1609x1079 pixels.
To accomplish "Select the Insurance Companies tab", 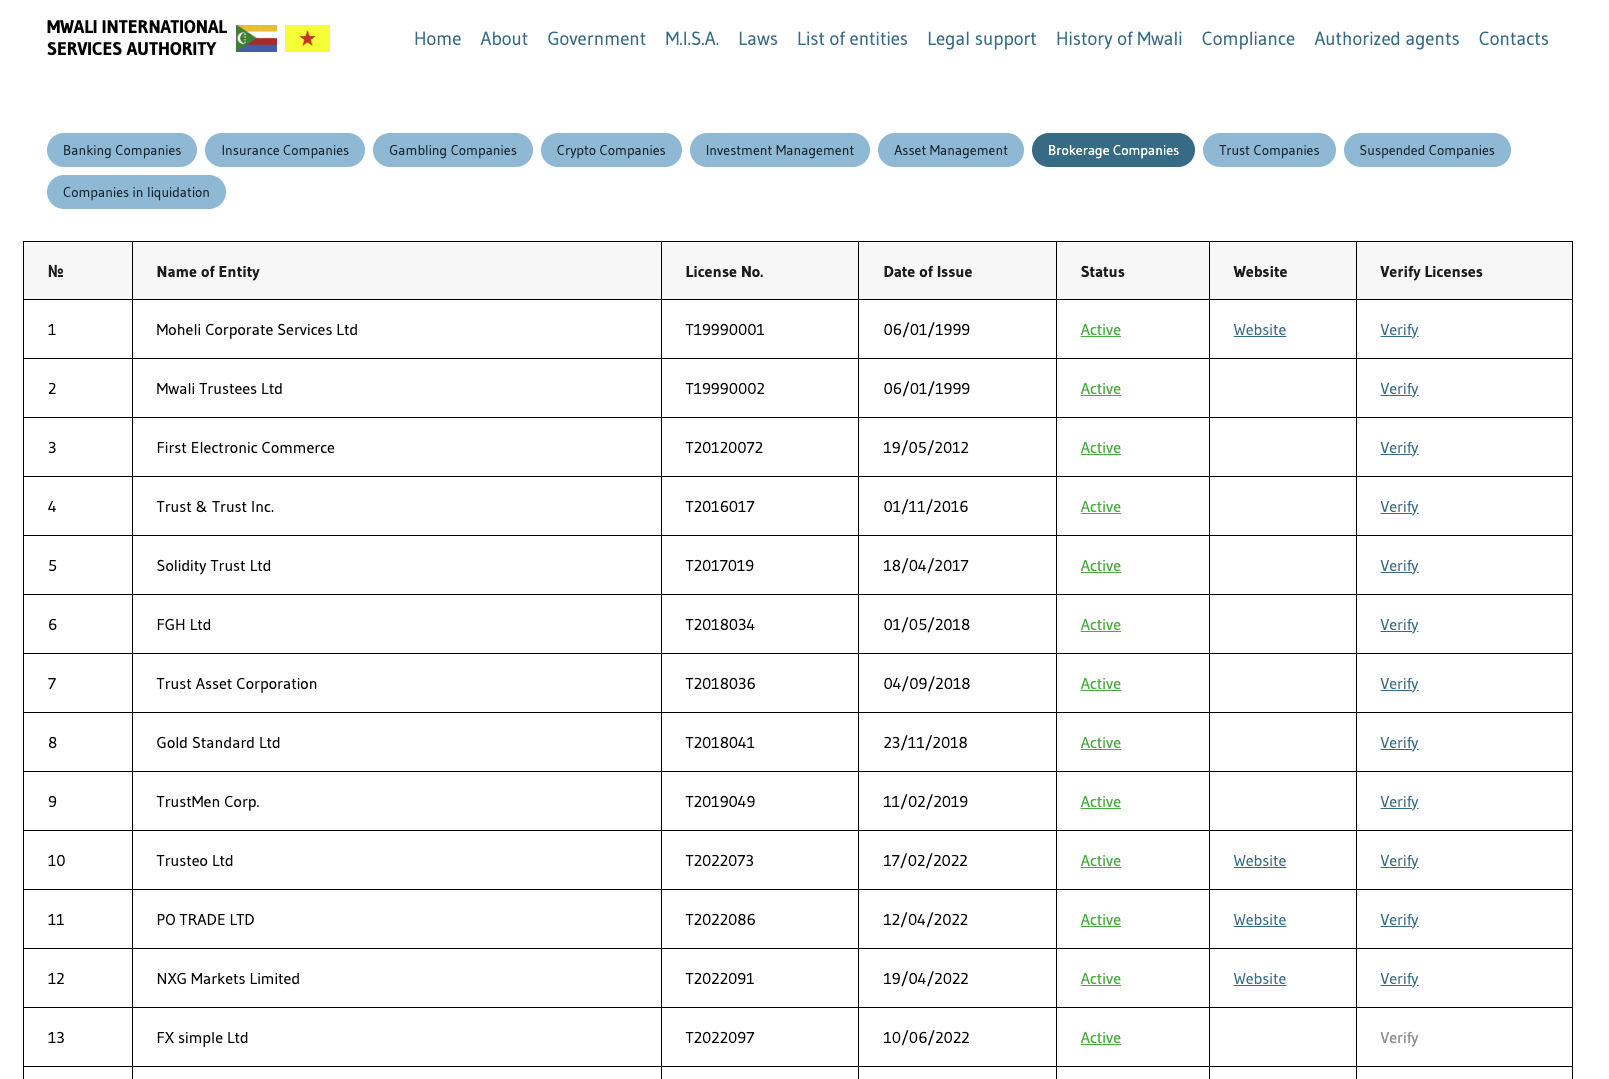I will (x=285, y=150).
